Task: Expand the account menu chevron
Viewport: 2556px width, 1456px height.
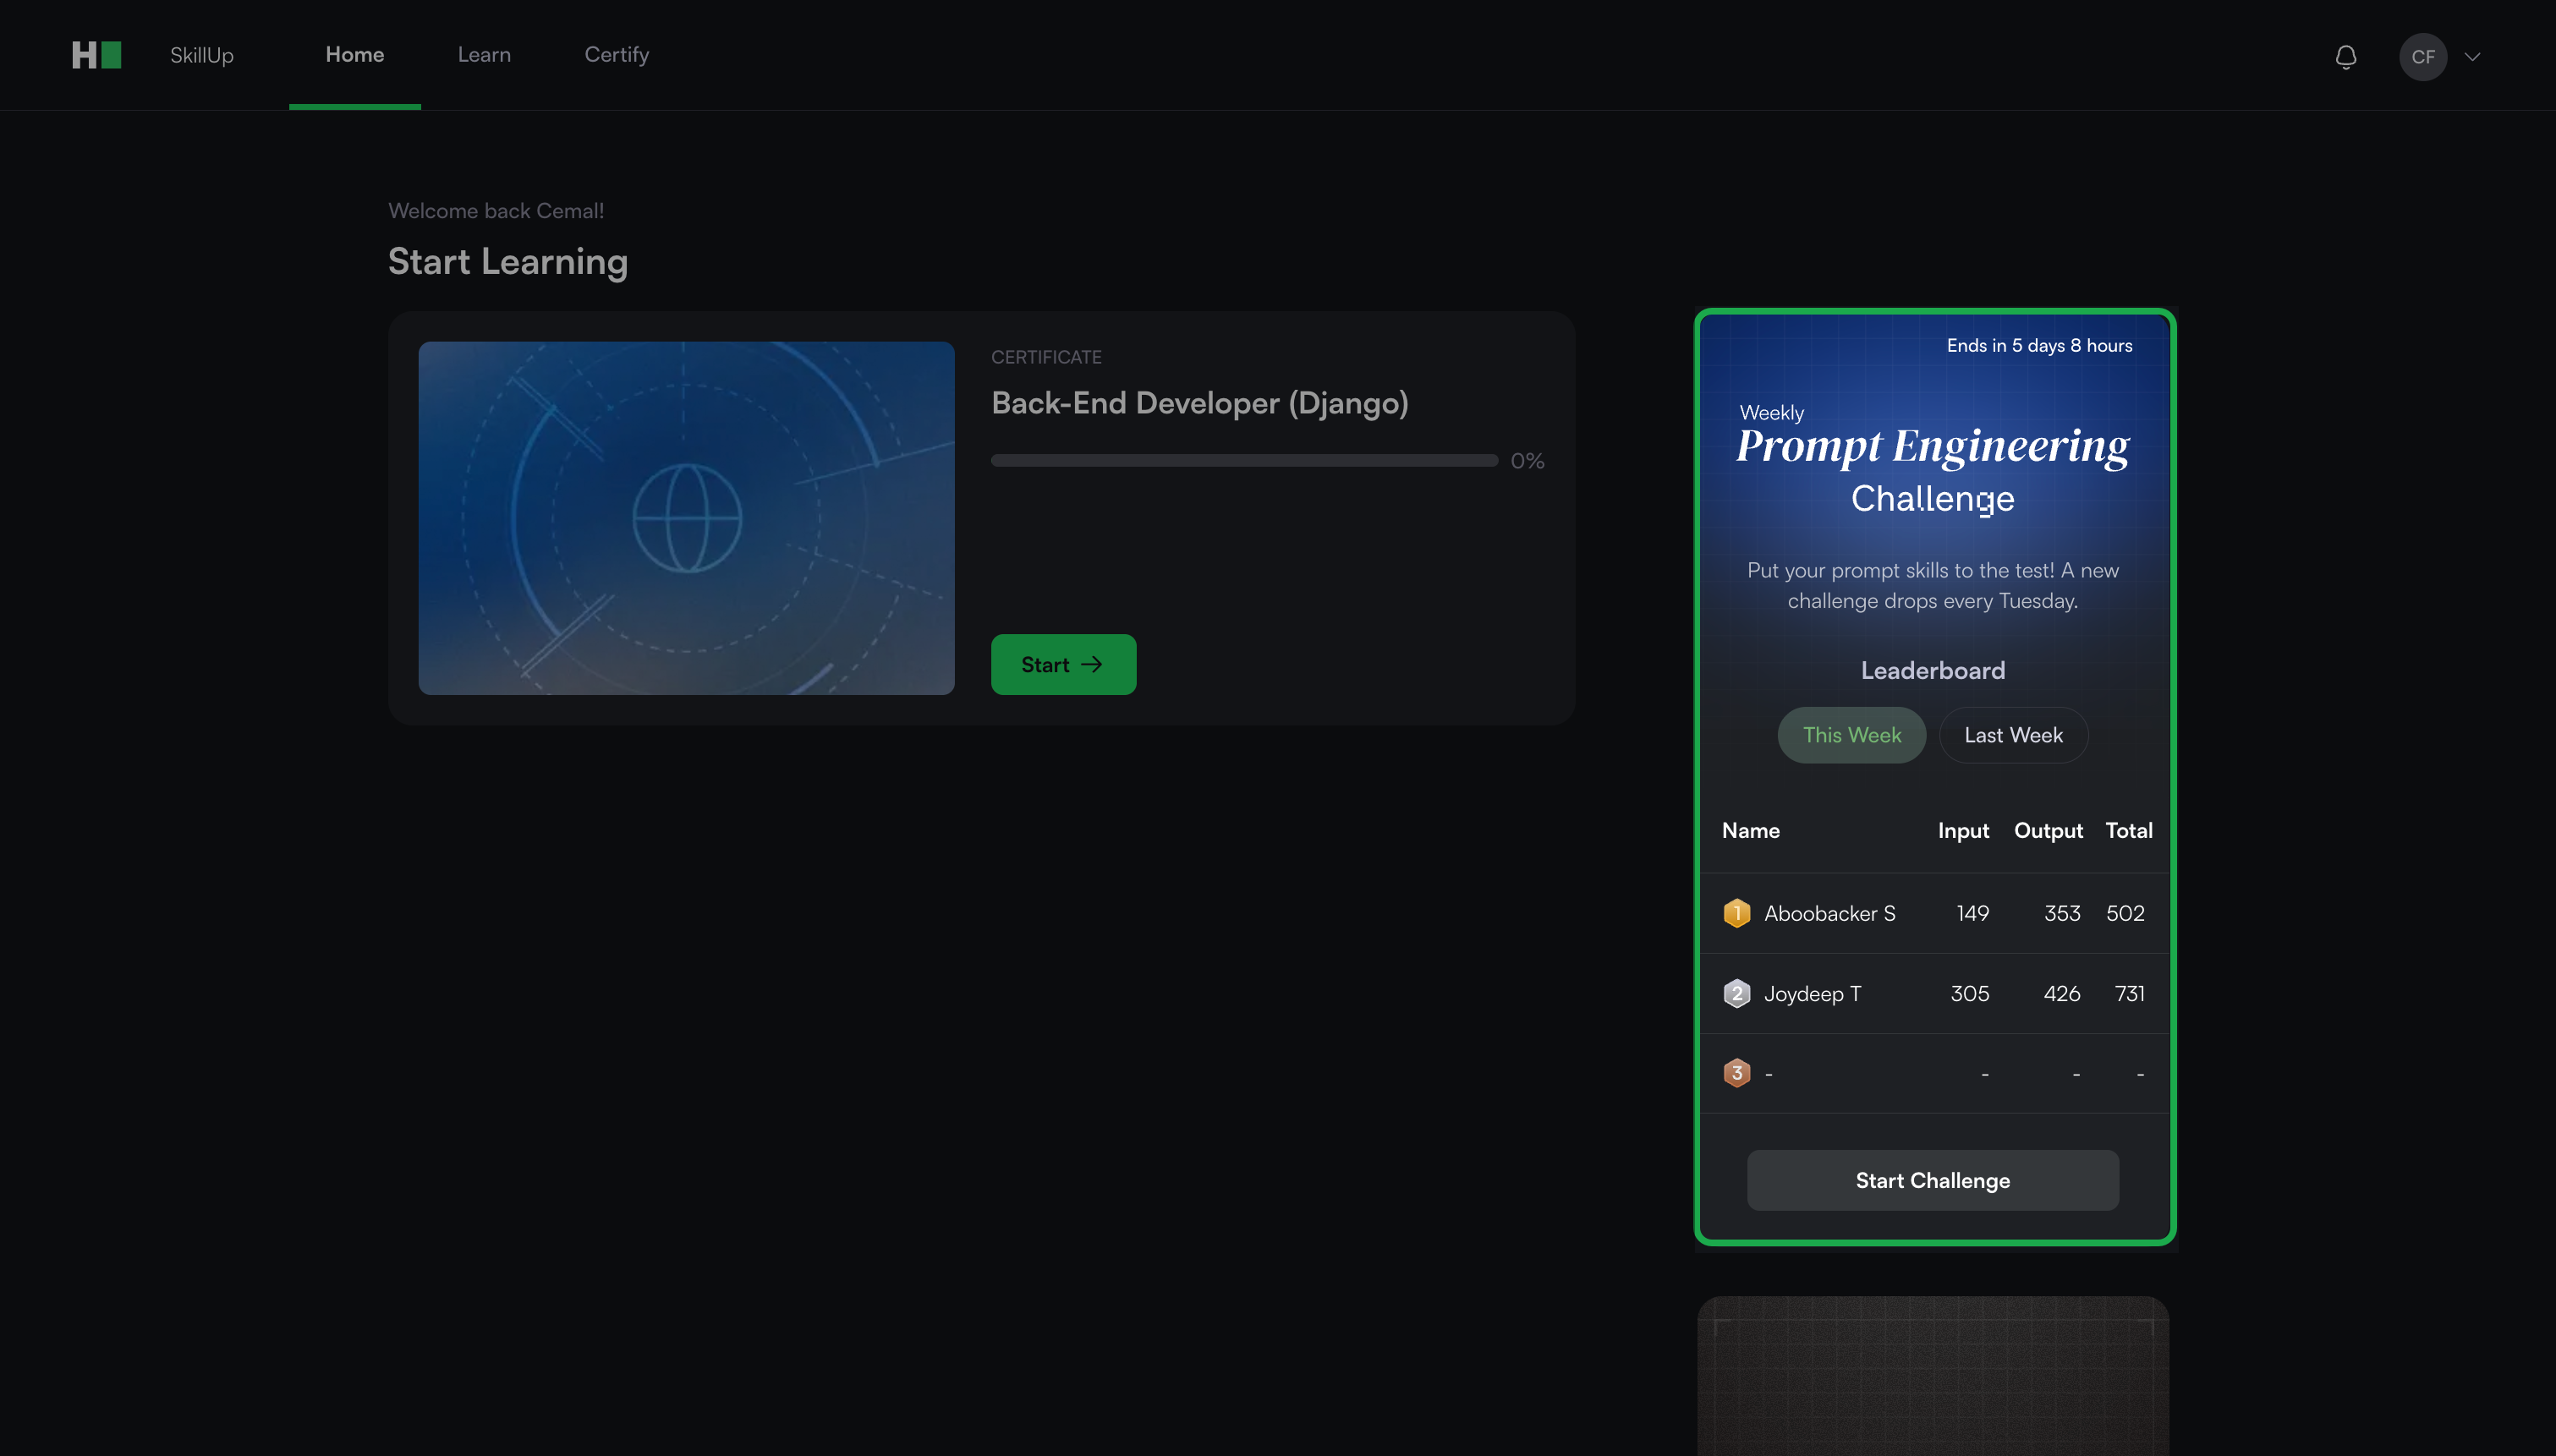Action: click(x=2473, y=57)
